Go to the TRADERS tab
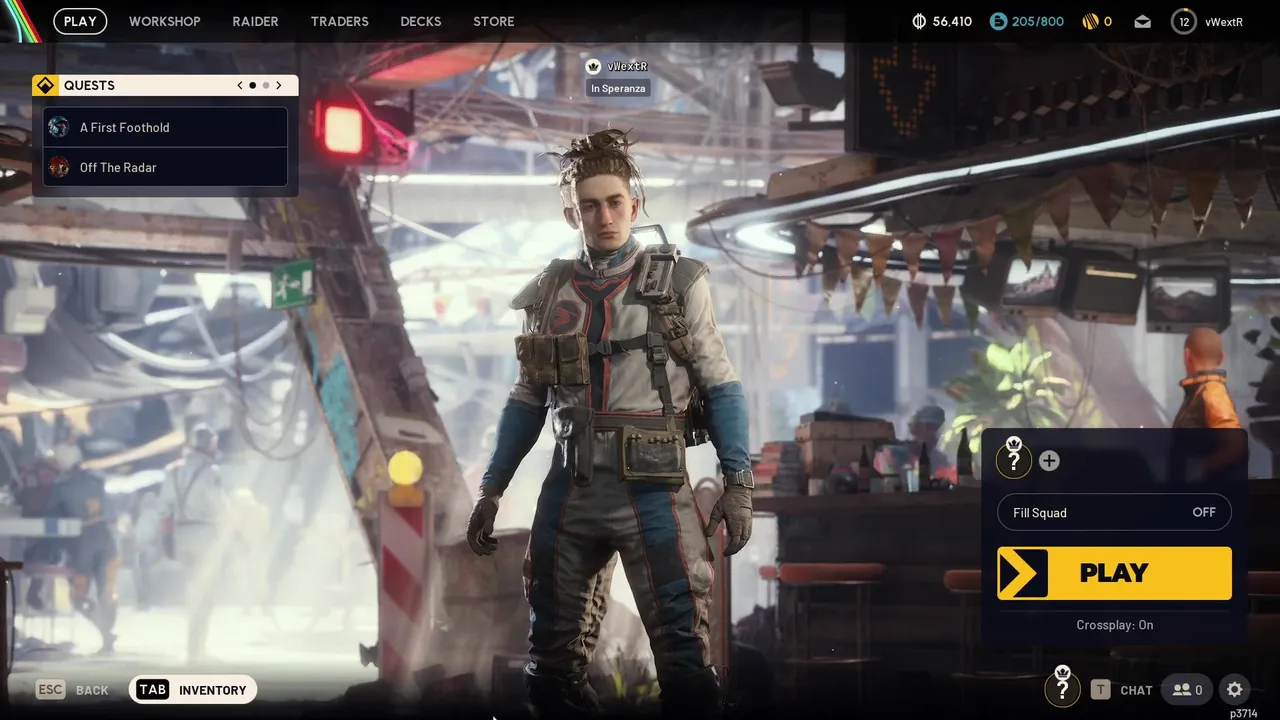The width and height of the screenshot is (1280, 720). tap(339, 21)
